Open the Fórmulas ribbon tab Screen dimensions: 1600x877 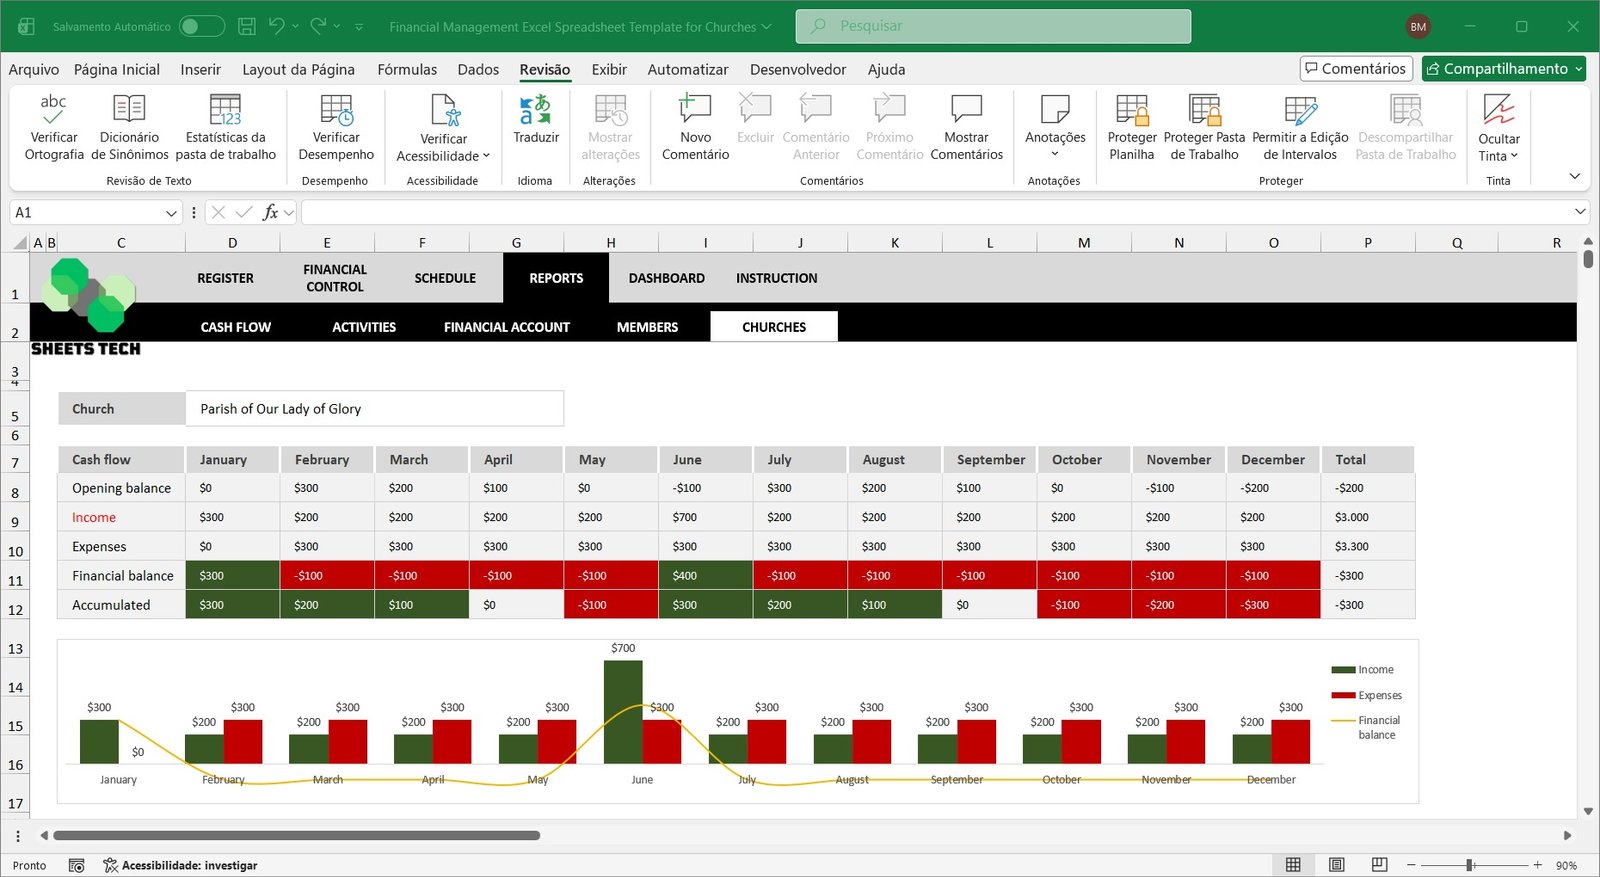click(x=407, y=69)
